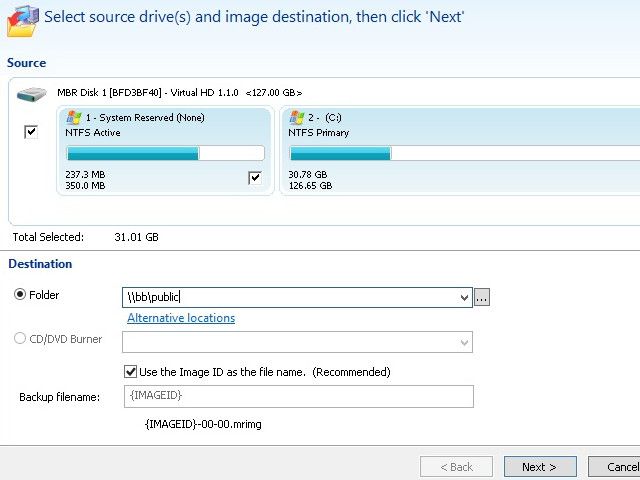Screen dimensions: 640x480
Task: Cancel the backup wizard
Action: 622,467
